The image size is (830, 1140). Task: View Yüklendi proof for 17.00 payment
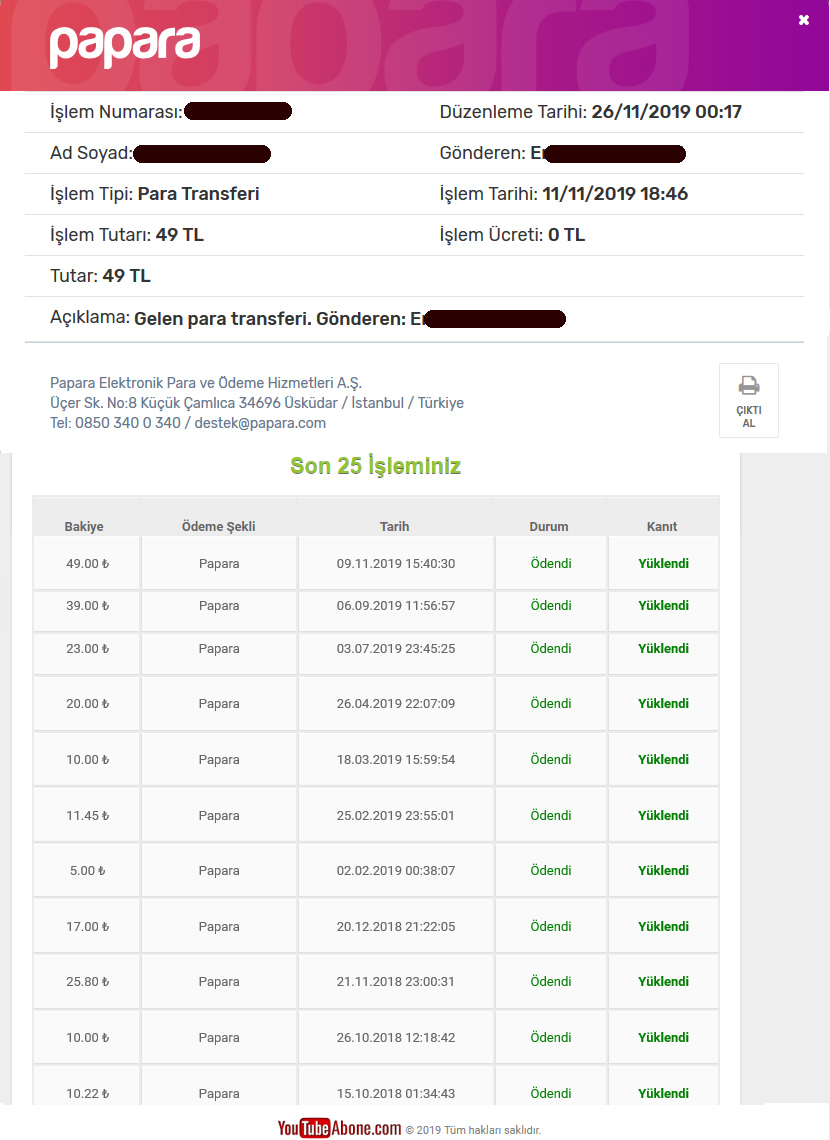point(663,927)
